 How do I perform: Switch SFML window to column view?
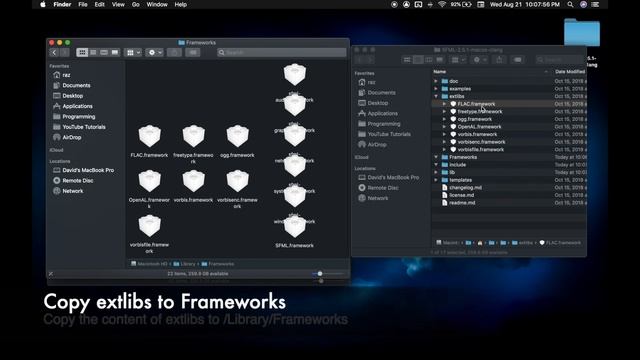[429, 60]
